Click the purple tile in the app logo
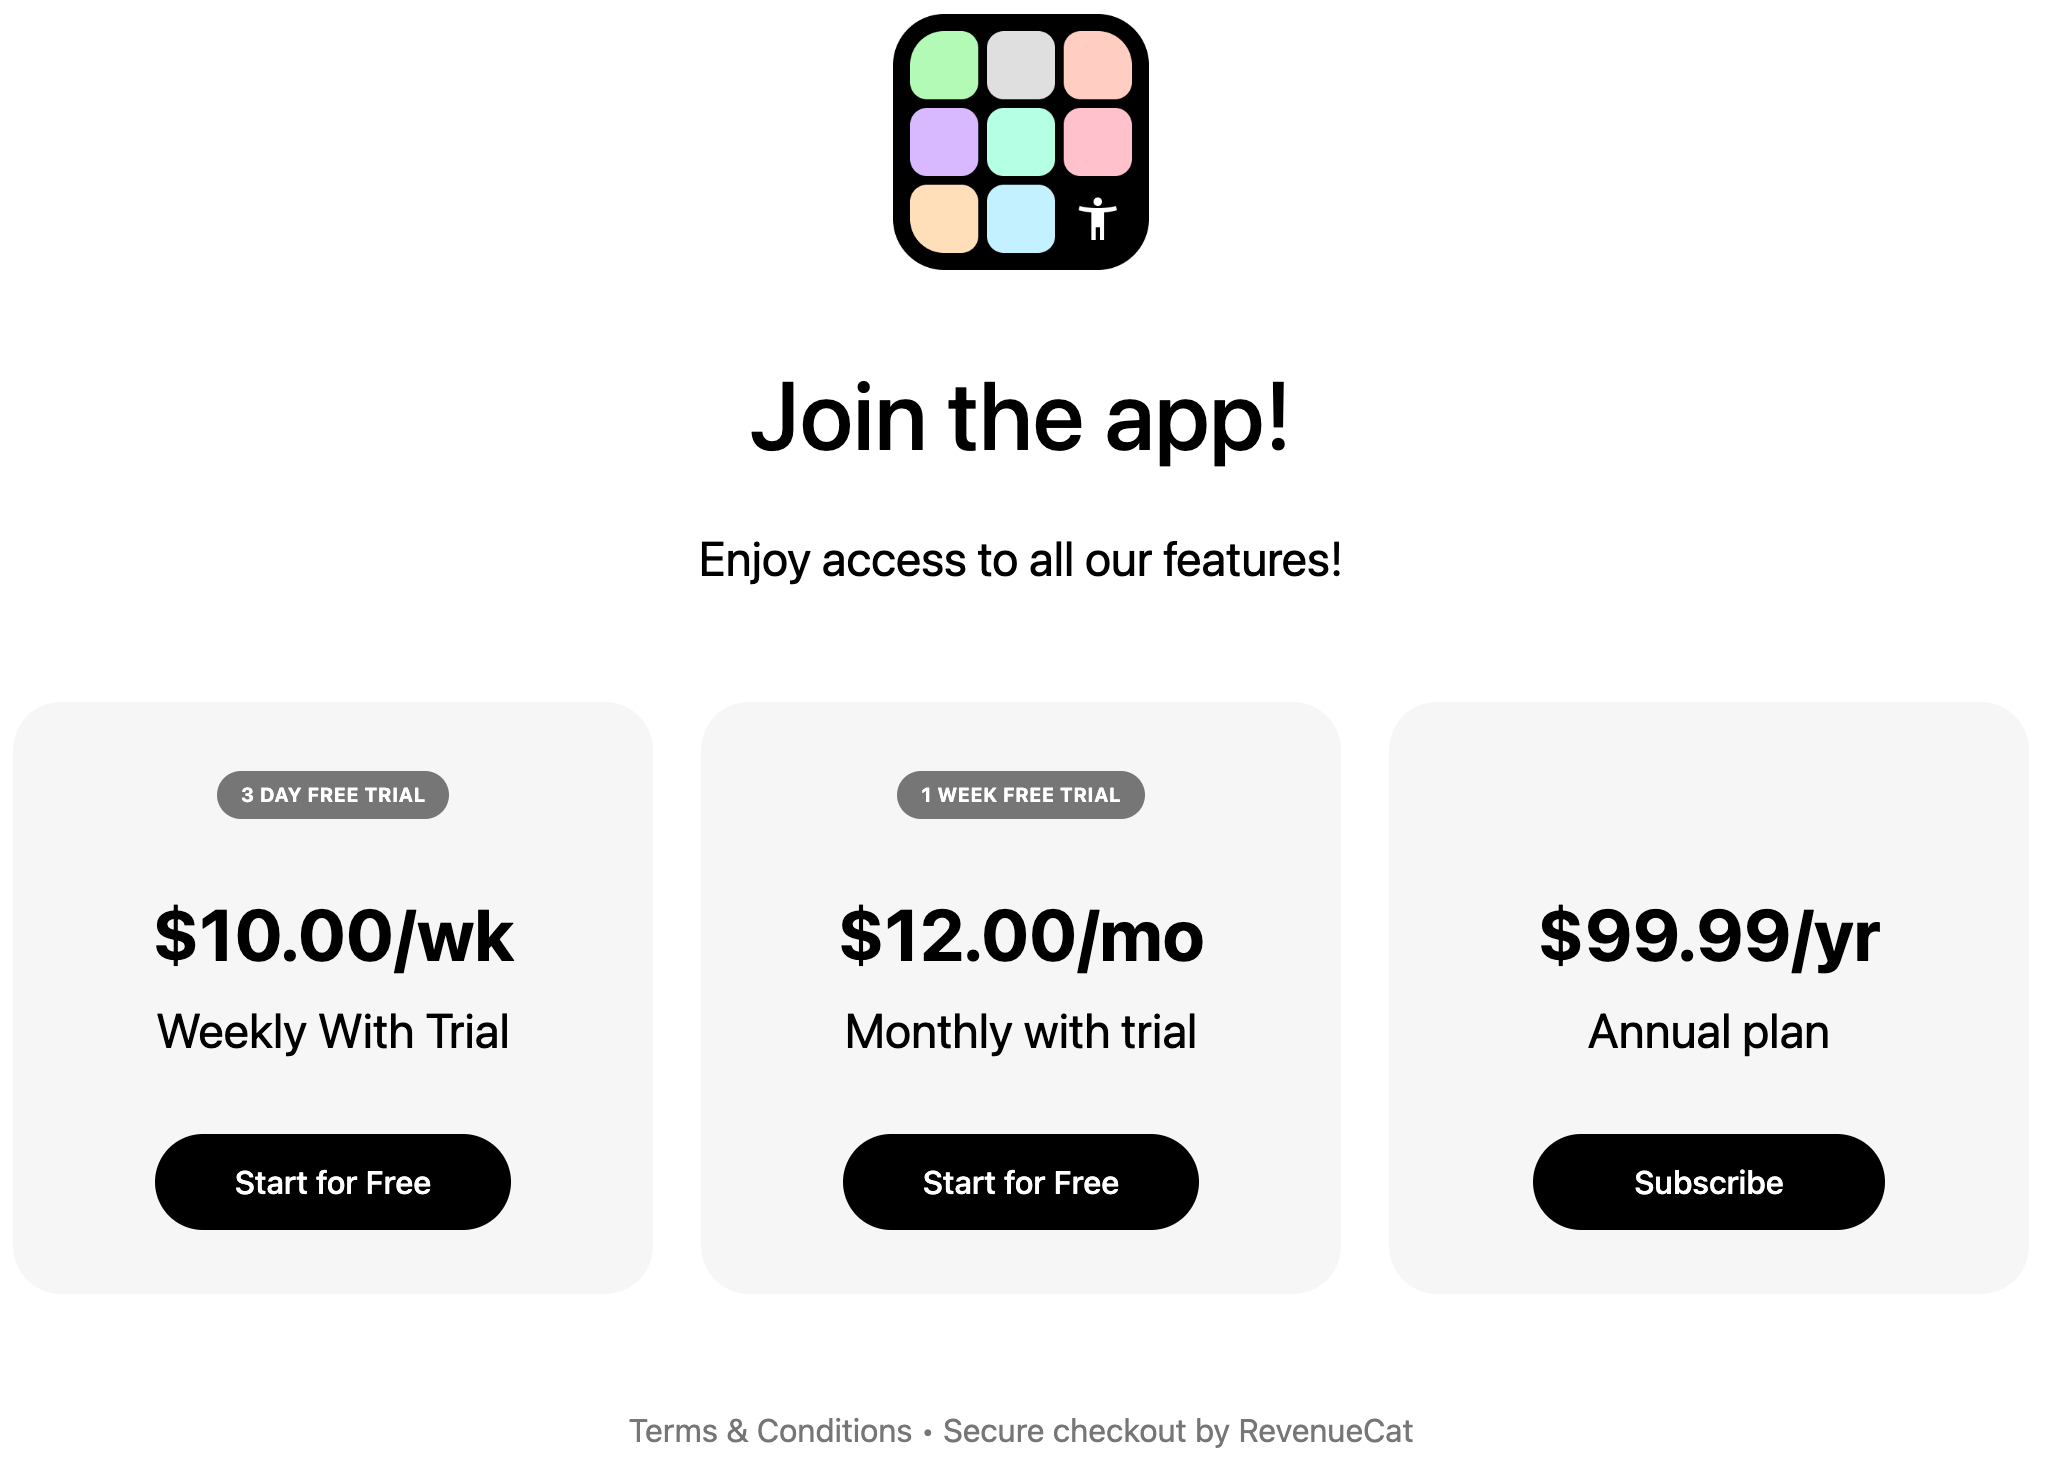Image resolution: width=2050 pixels, height=1466 pixels. pyautogui.click(x=944, y=142)
